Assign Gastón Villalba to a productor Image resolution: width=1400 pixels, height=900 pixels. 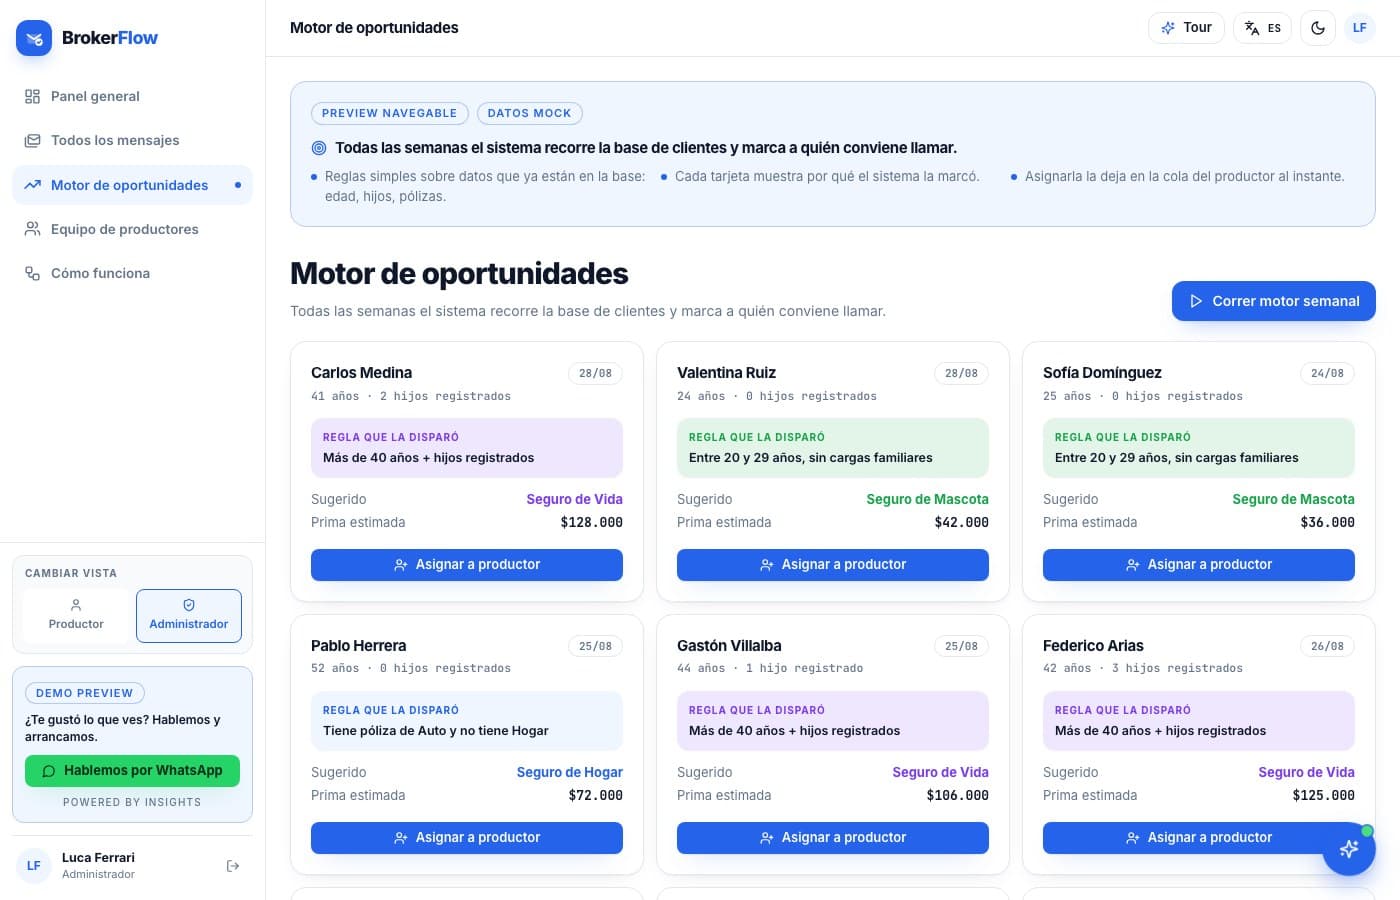click(833, 838)
